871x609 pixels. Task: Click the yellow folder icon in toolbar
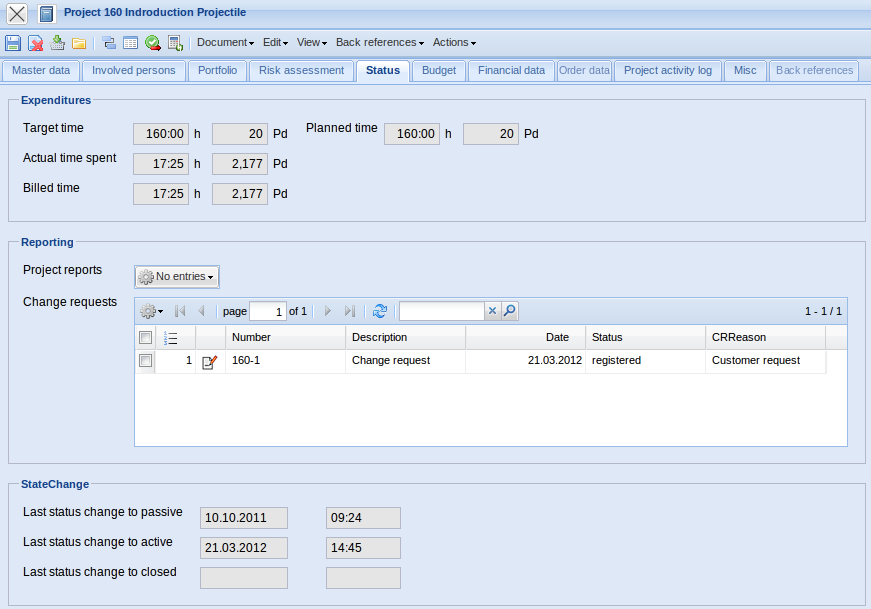(79, 43)
